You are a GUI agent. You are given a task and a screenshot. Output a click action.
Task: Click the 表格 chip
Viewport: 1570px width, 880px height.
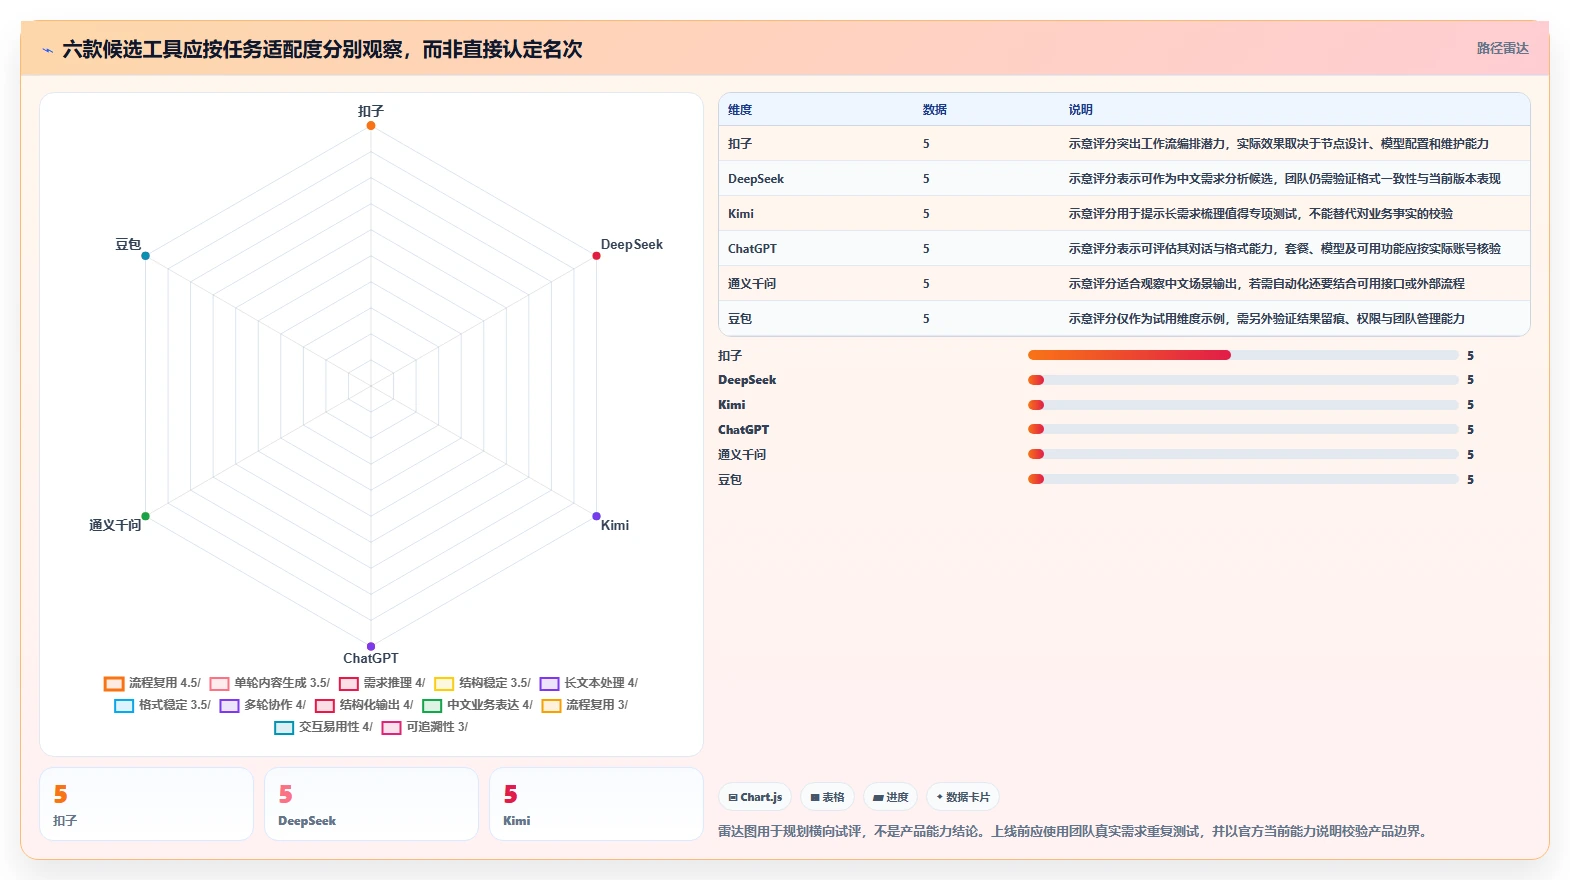pos(827,797)
